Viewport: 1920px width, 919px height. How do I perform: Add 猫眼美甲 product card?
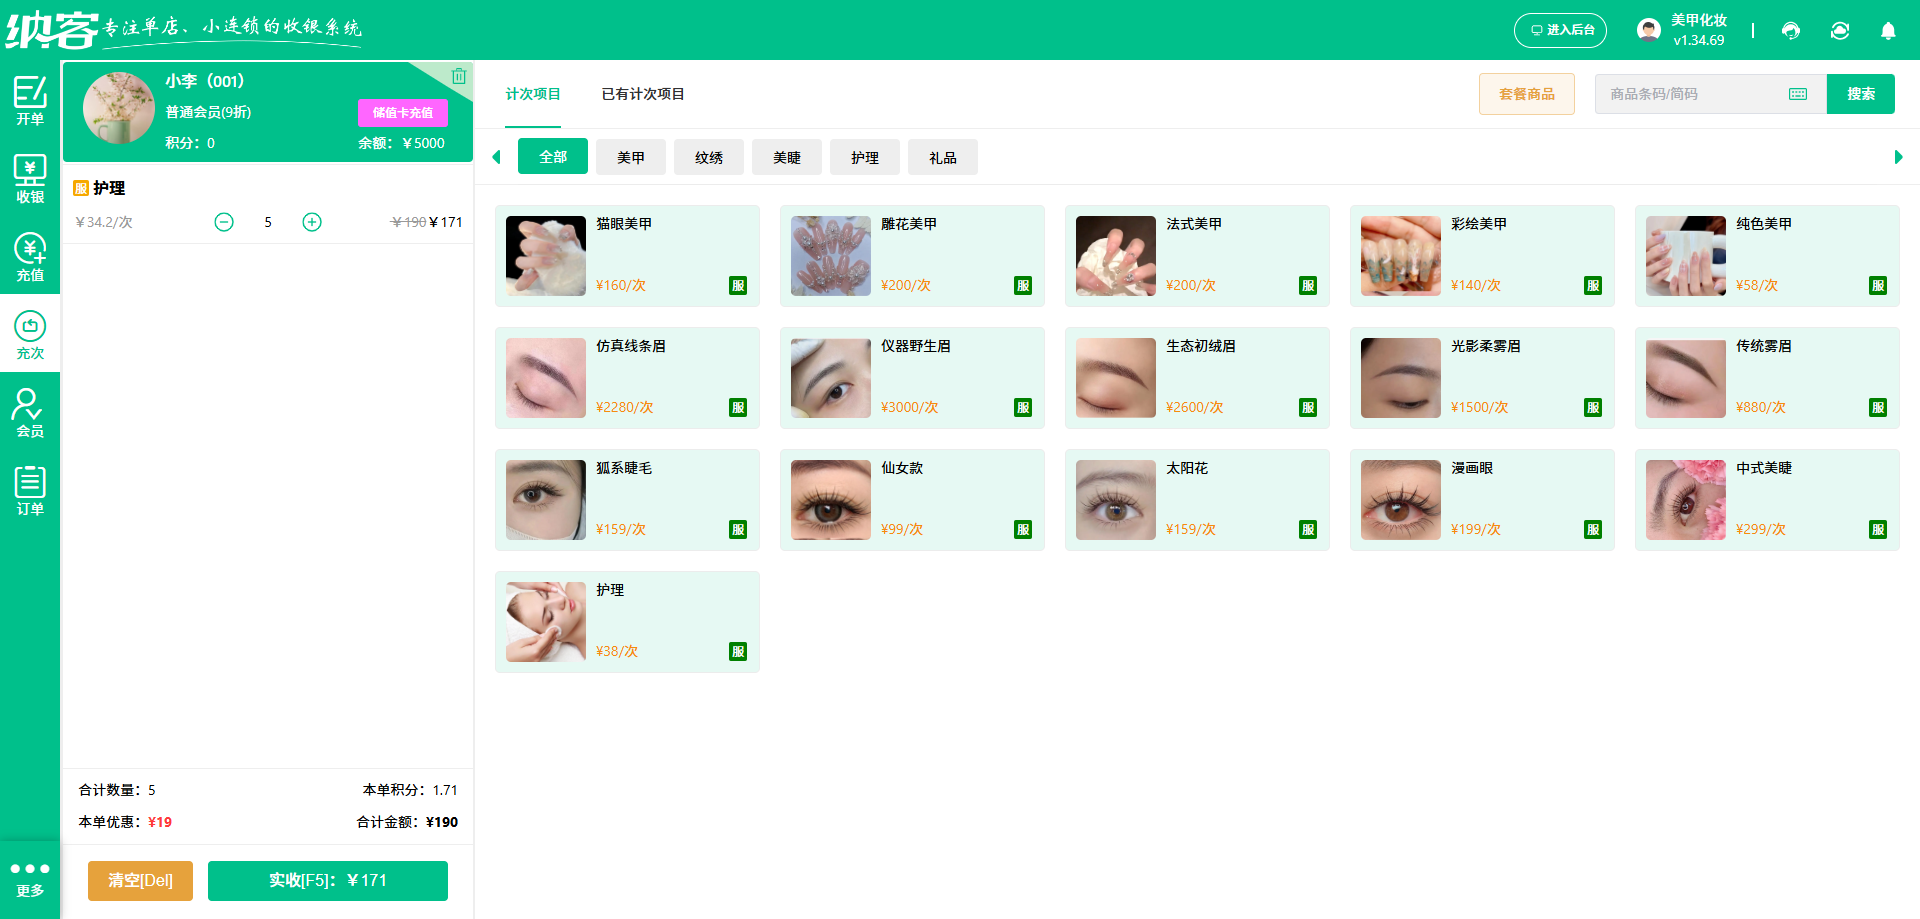click(x=627, y=256)
